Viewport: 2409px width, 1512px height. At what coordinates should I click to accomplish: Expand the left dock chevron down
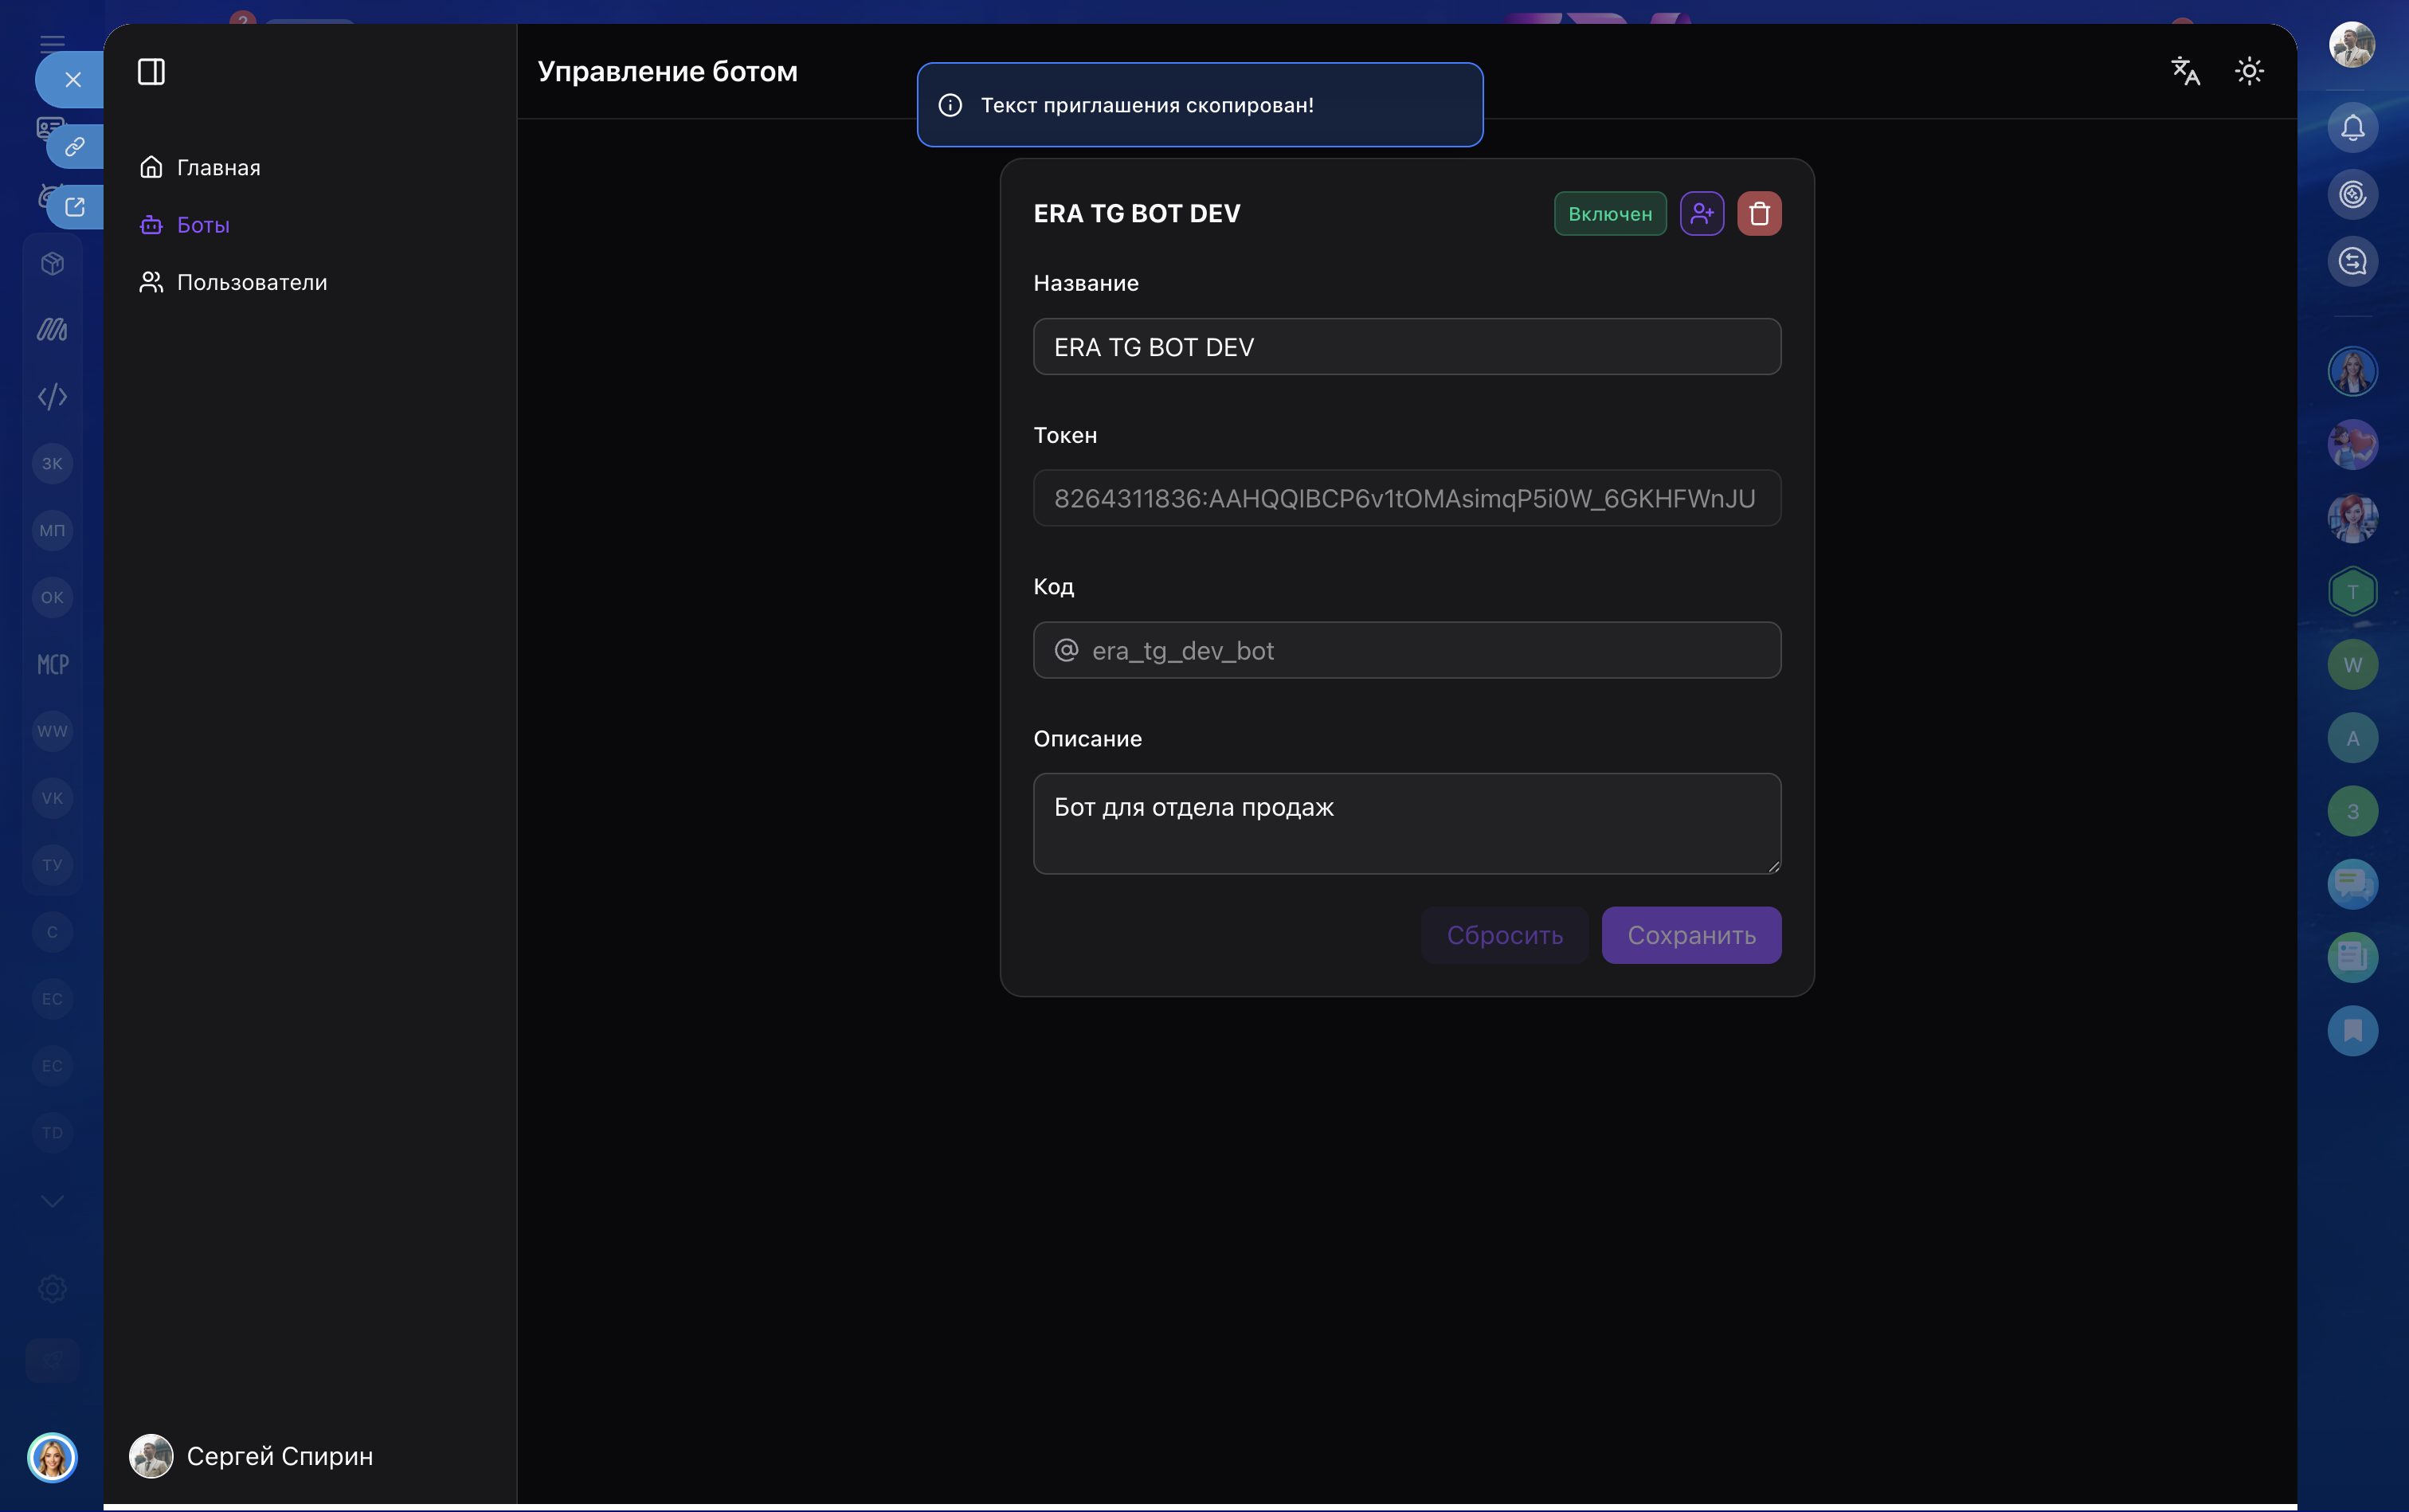pos(52,1201)
